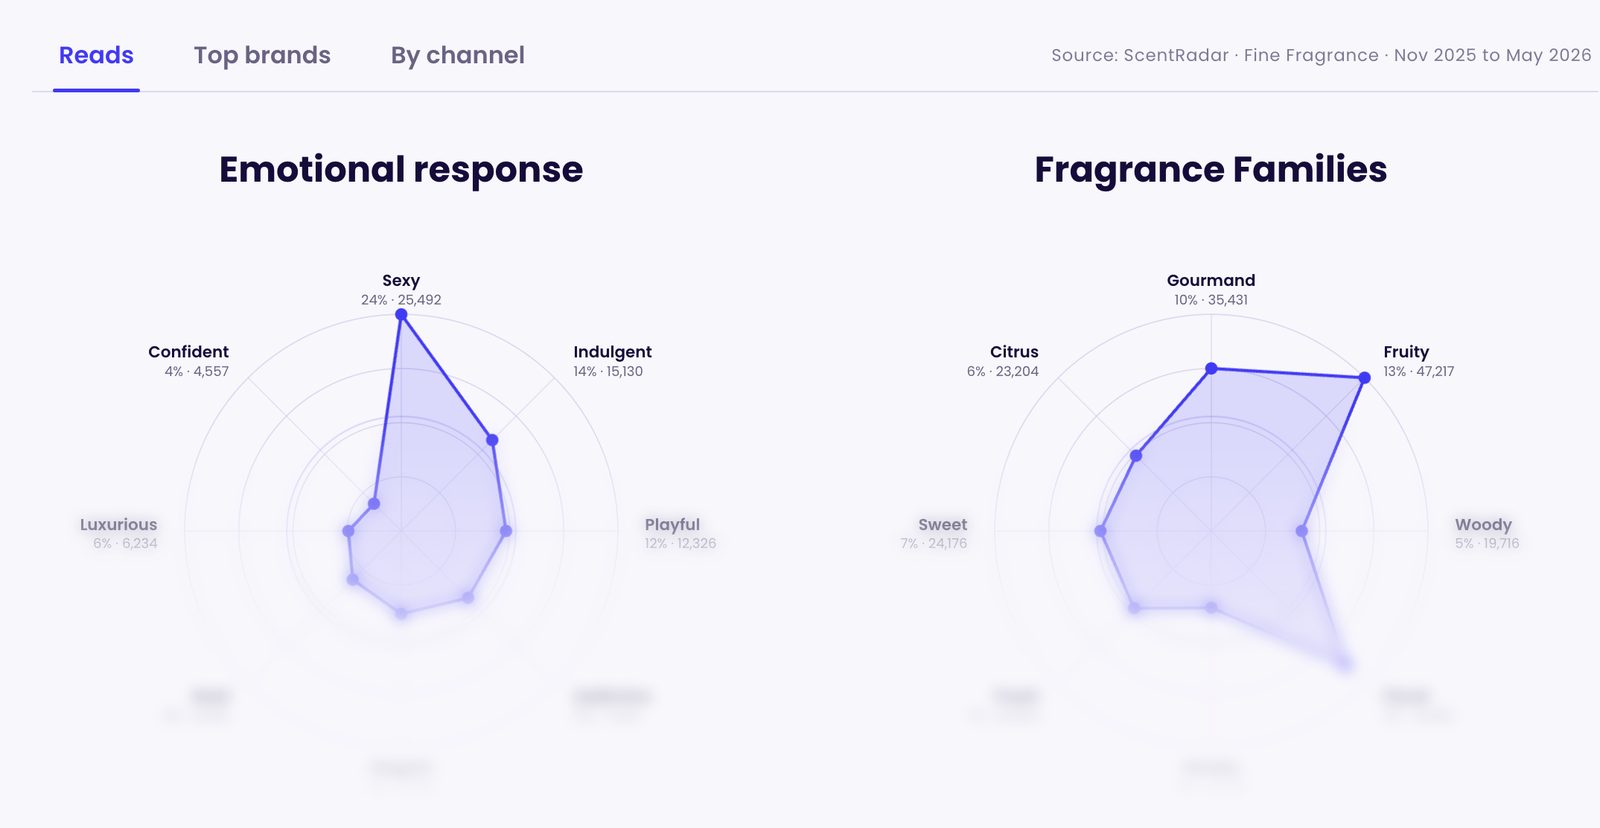This screenshot has height=828, width=1600.
Task: Click the "6% · 6,234" value
Action: 125,543
